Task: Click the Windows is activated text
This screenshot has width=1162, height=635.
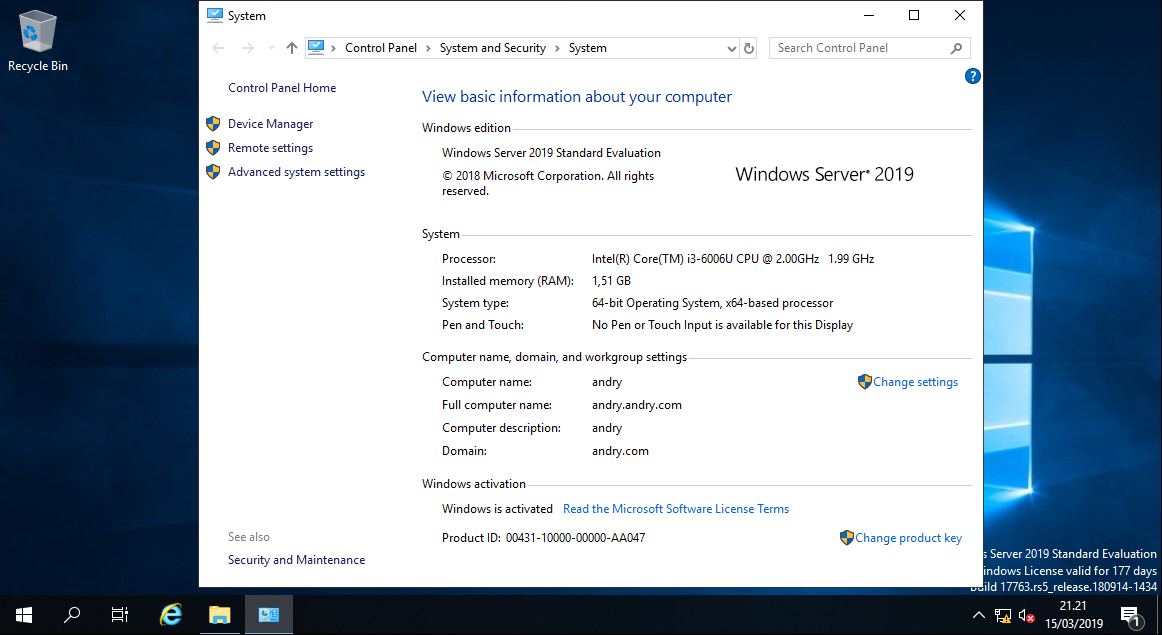Action: pyautogui.click(x=497, y=508)
